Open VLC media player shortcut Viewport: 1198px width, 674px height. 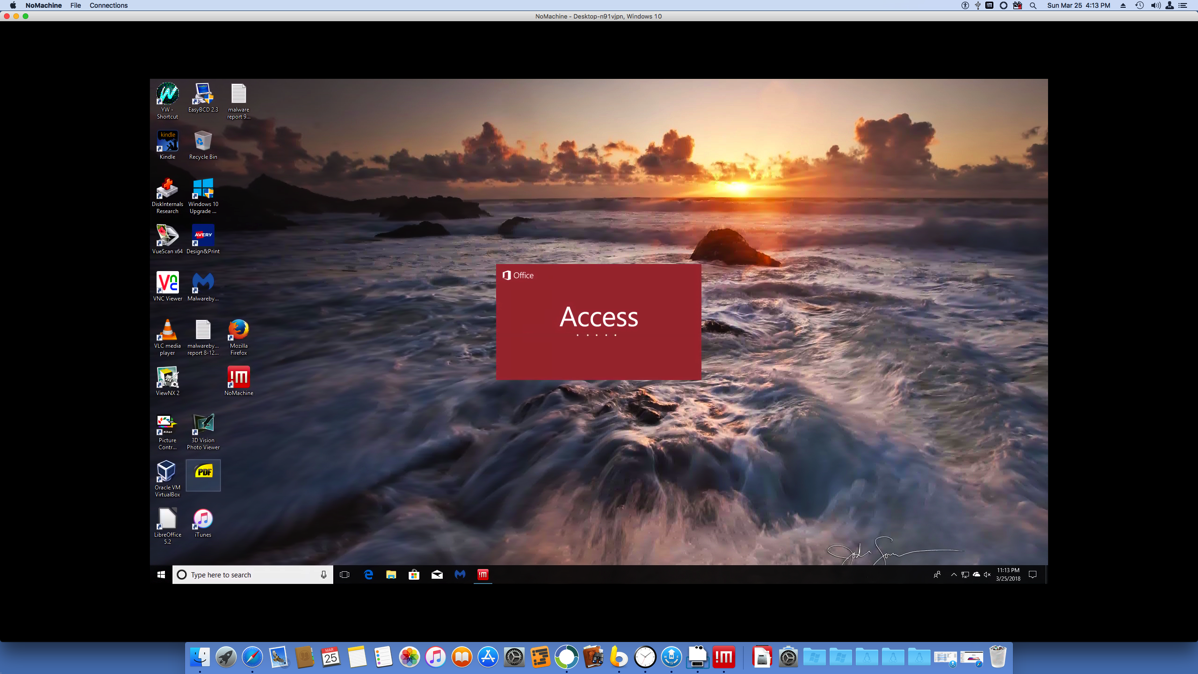point(167,337)
